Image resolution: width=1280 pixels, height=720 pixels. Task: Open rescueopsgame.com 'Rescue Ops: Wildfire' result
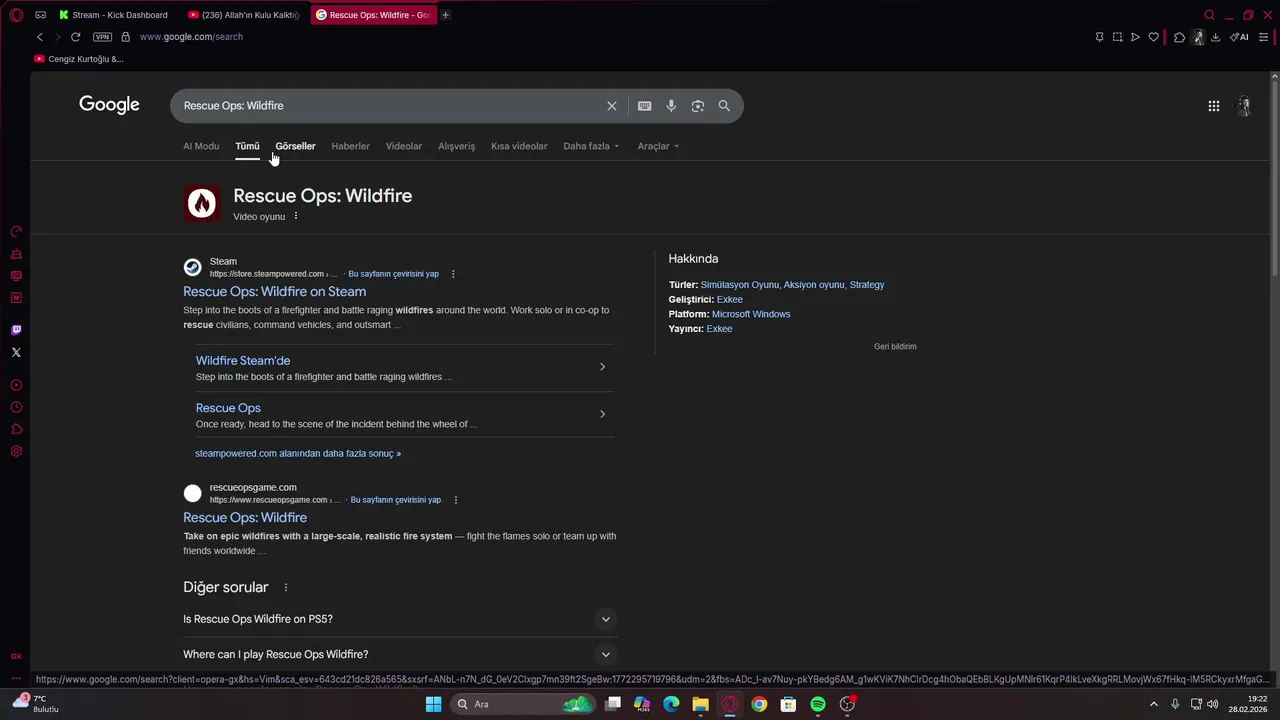point(245,518)
